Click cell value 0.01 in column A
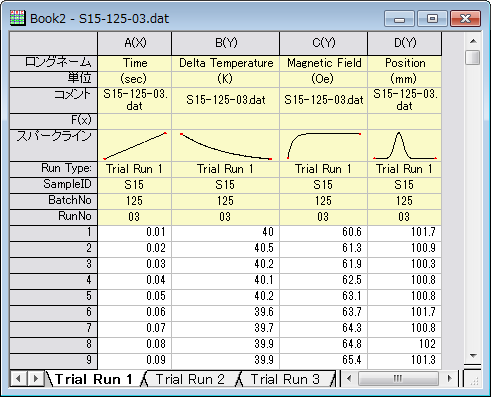 click(x=135, y=233)
